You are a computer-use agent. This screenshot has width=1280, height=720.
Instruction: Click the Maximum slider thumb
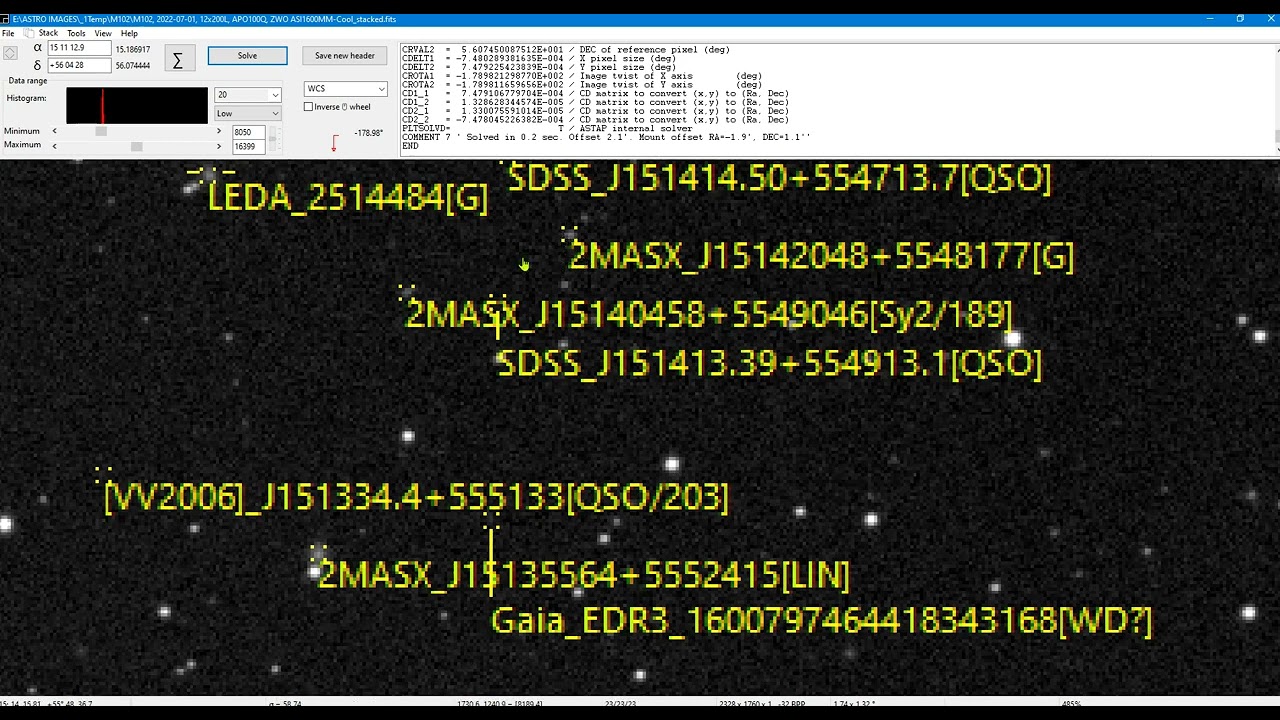pyautogui.click(x=137, y=146)
